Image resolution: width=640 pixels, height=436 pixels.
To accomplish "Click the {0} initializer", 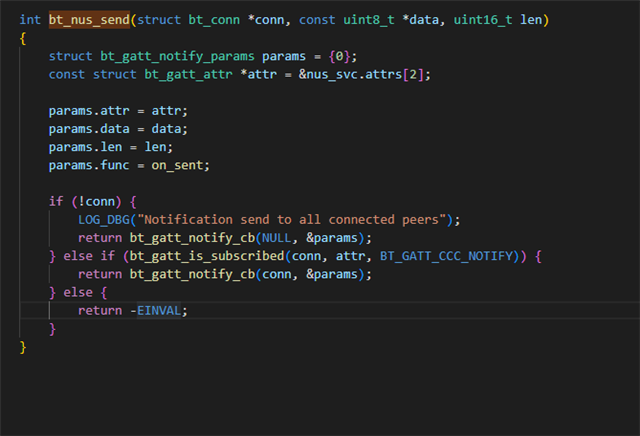I will click(339, 56).
